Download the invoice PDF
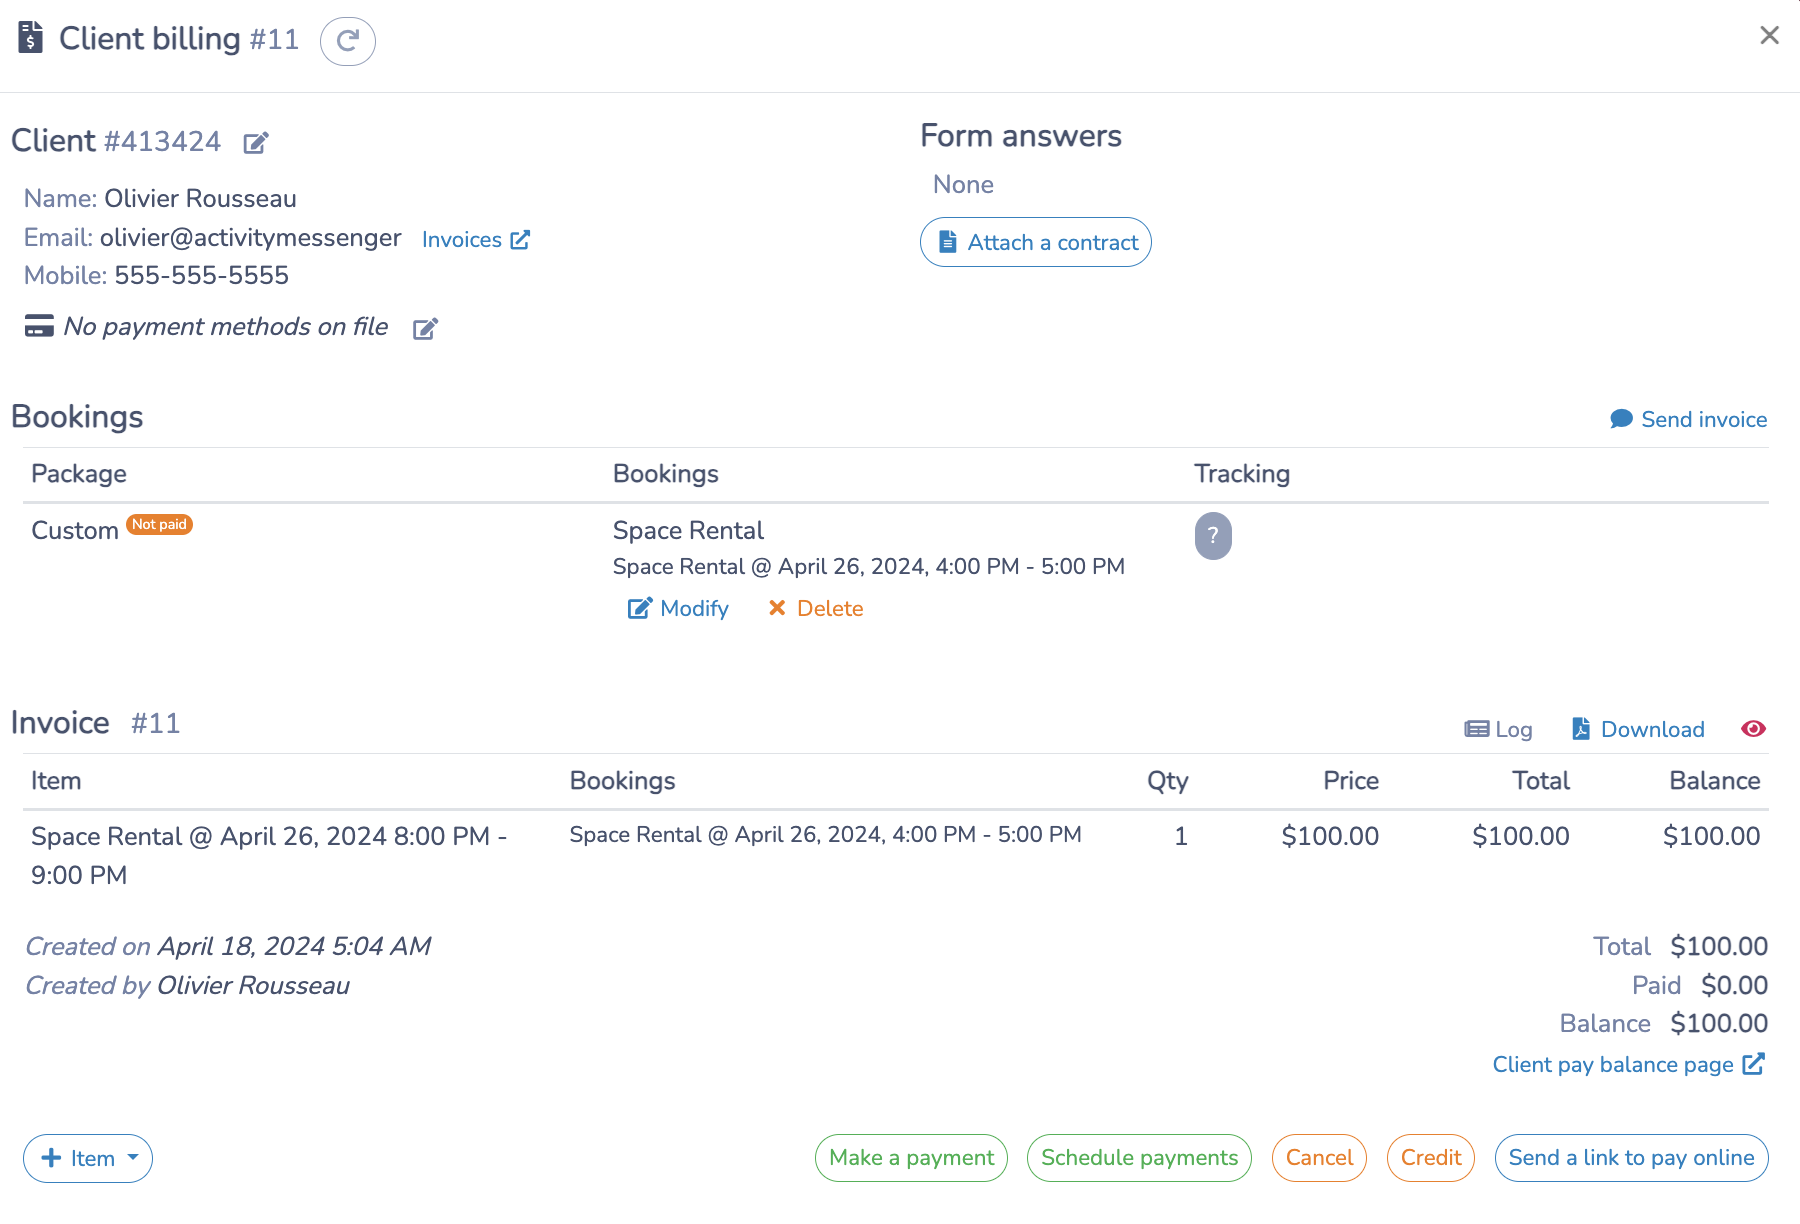1800x1224 pixels. (1637, 729)
